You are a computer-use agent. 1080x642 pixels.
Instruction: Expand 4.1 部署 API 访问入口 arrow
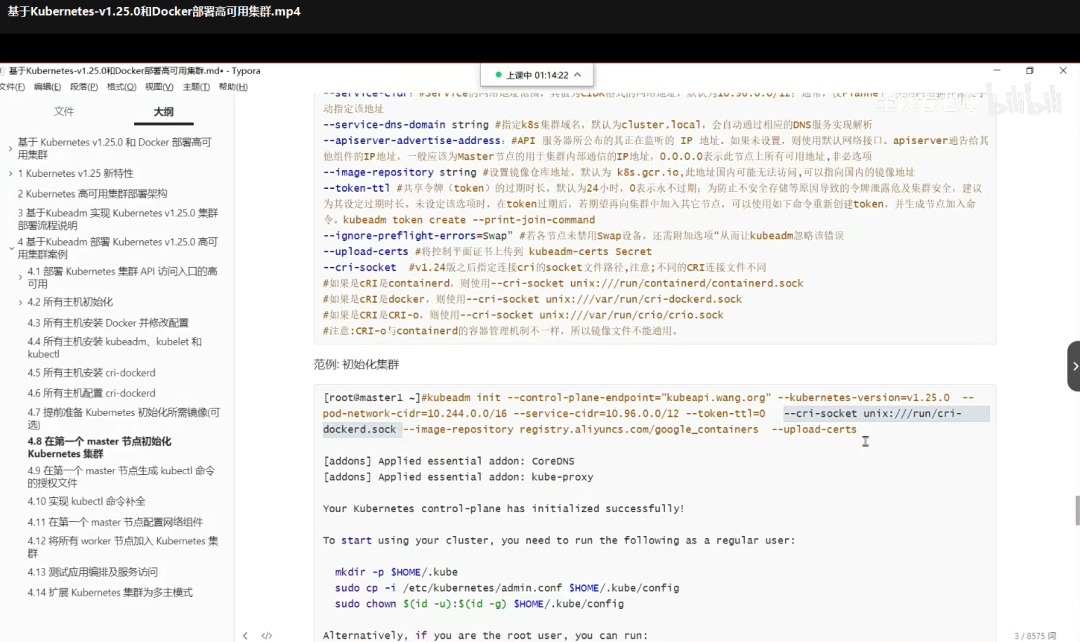(x=20, y=278)
